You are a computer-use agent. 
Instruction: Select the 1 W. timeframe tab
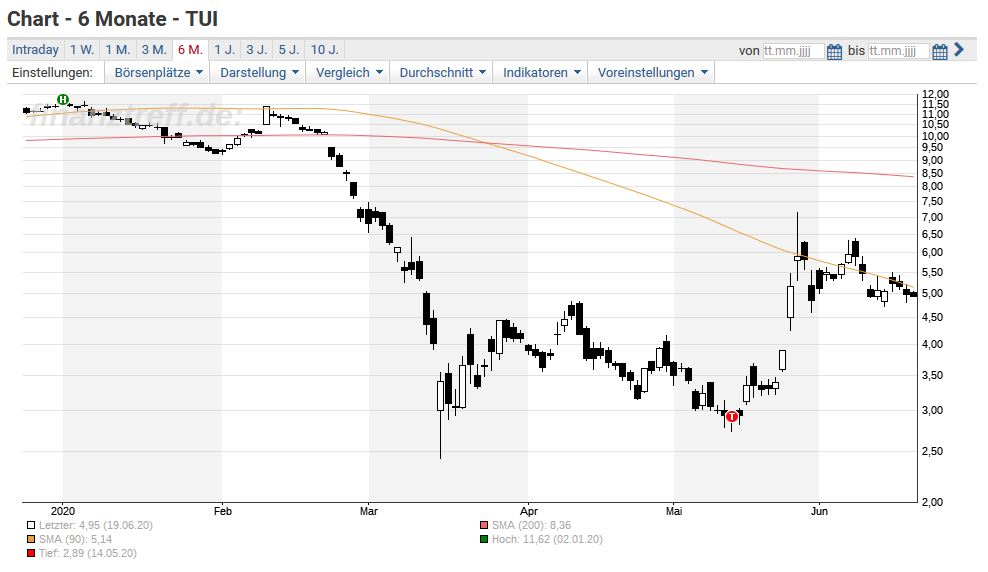(81, 50)
